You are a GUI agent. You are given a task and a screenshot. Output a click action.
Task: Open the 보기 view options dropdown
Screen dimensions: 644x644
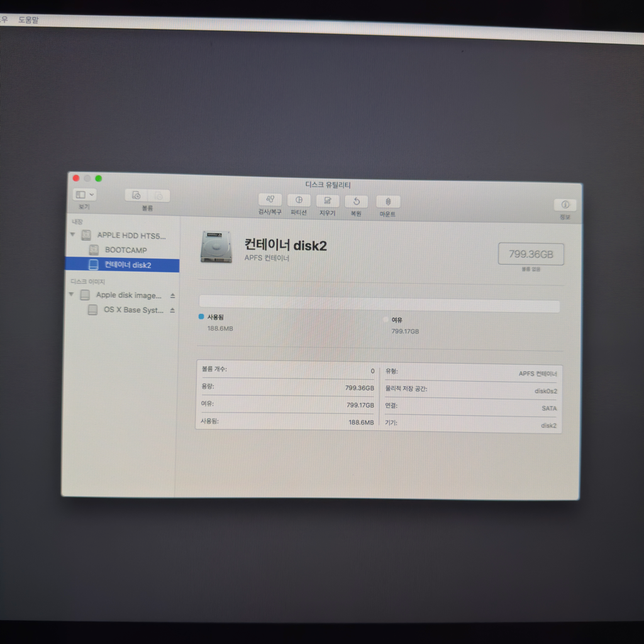(85, 194)
